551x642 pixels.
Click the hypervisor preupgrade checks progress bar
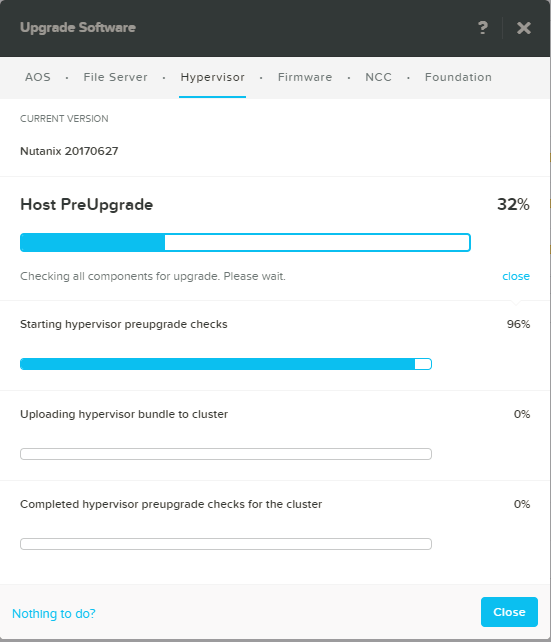point(226,364)
